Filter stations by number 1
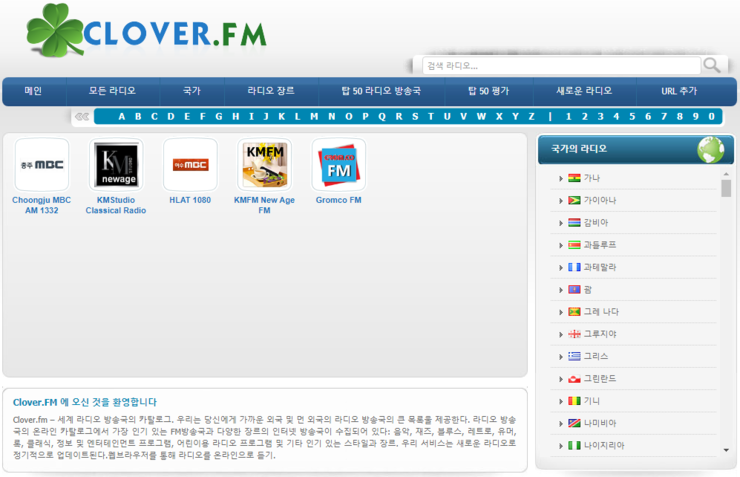 coord(568,117)
